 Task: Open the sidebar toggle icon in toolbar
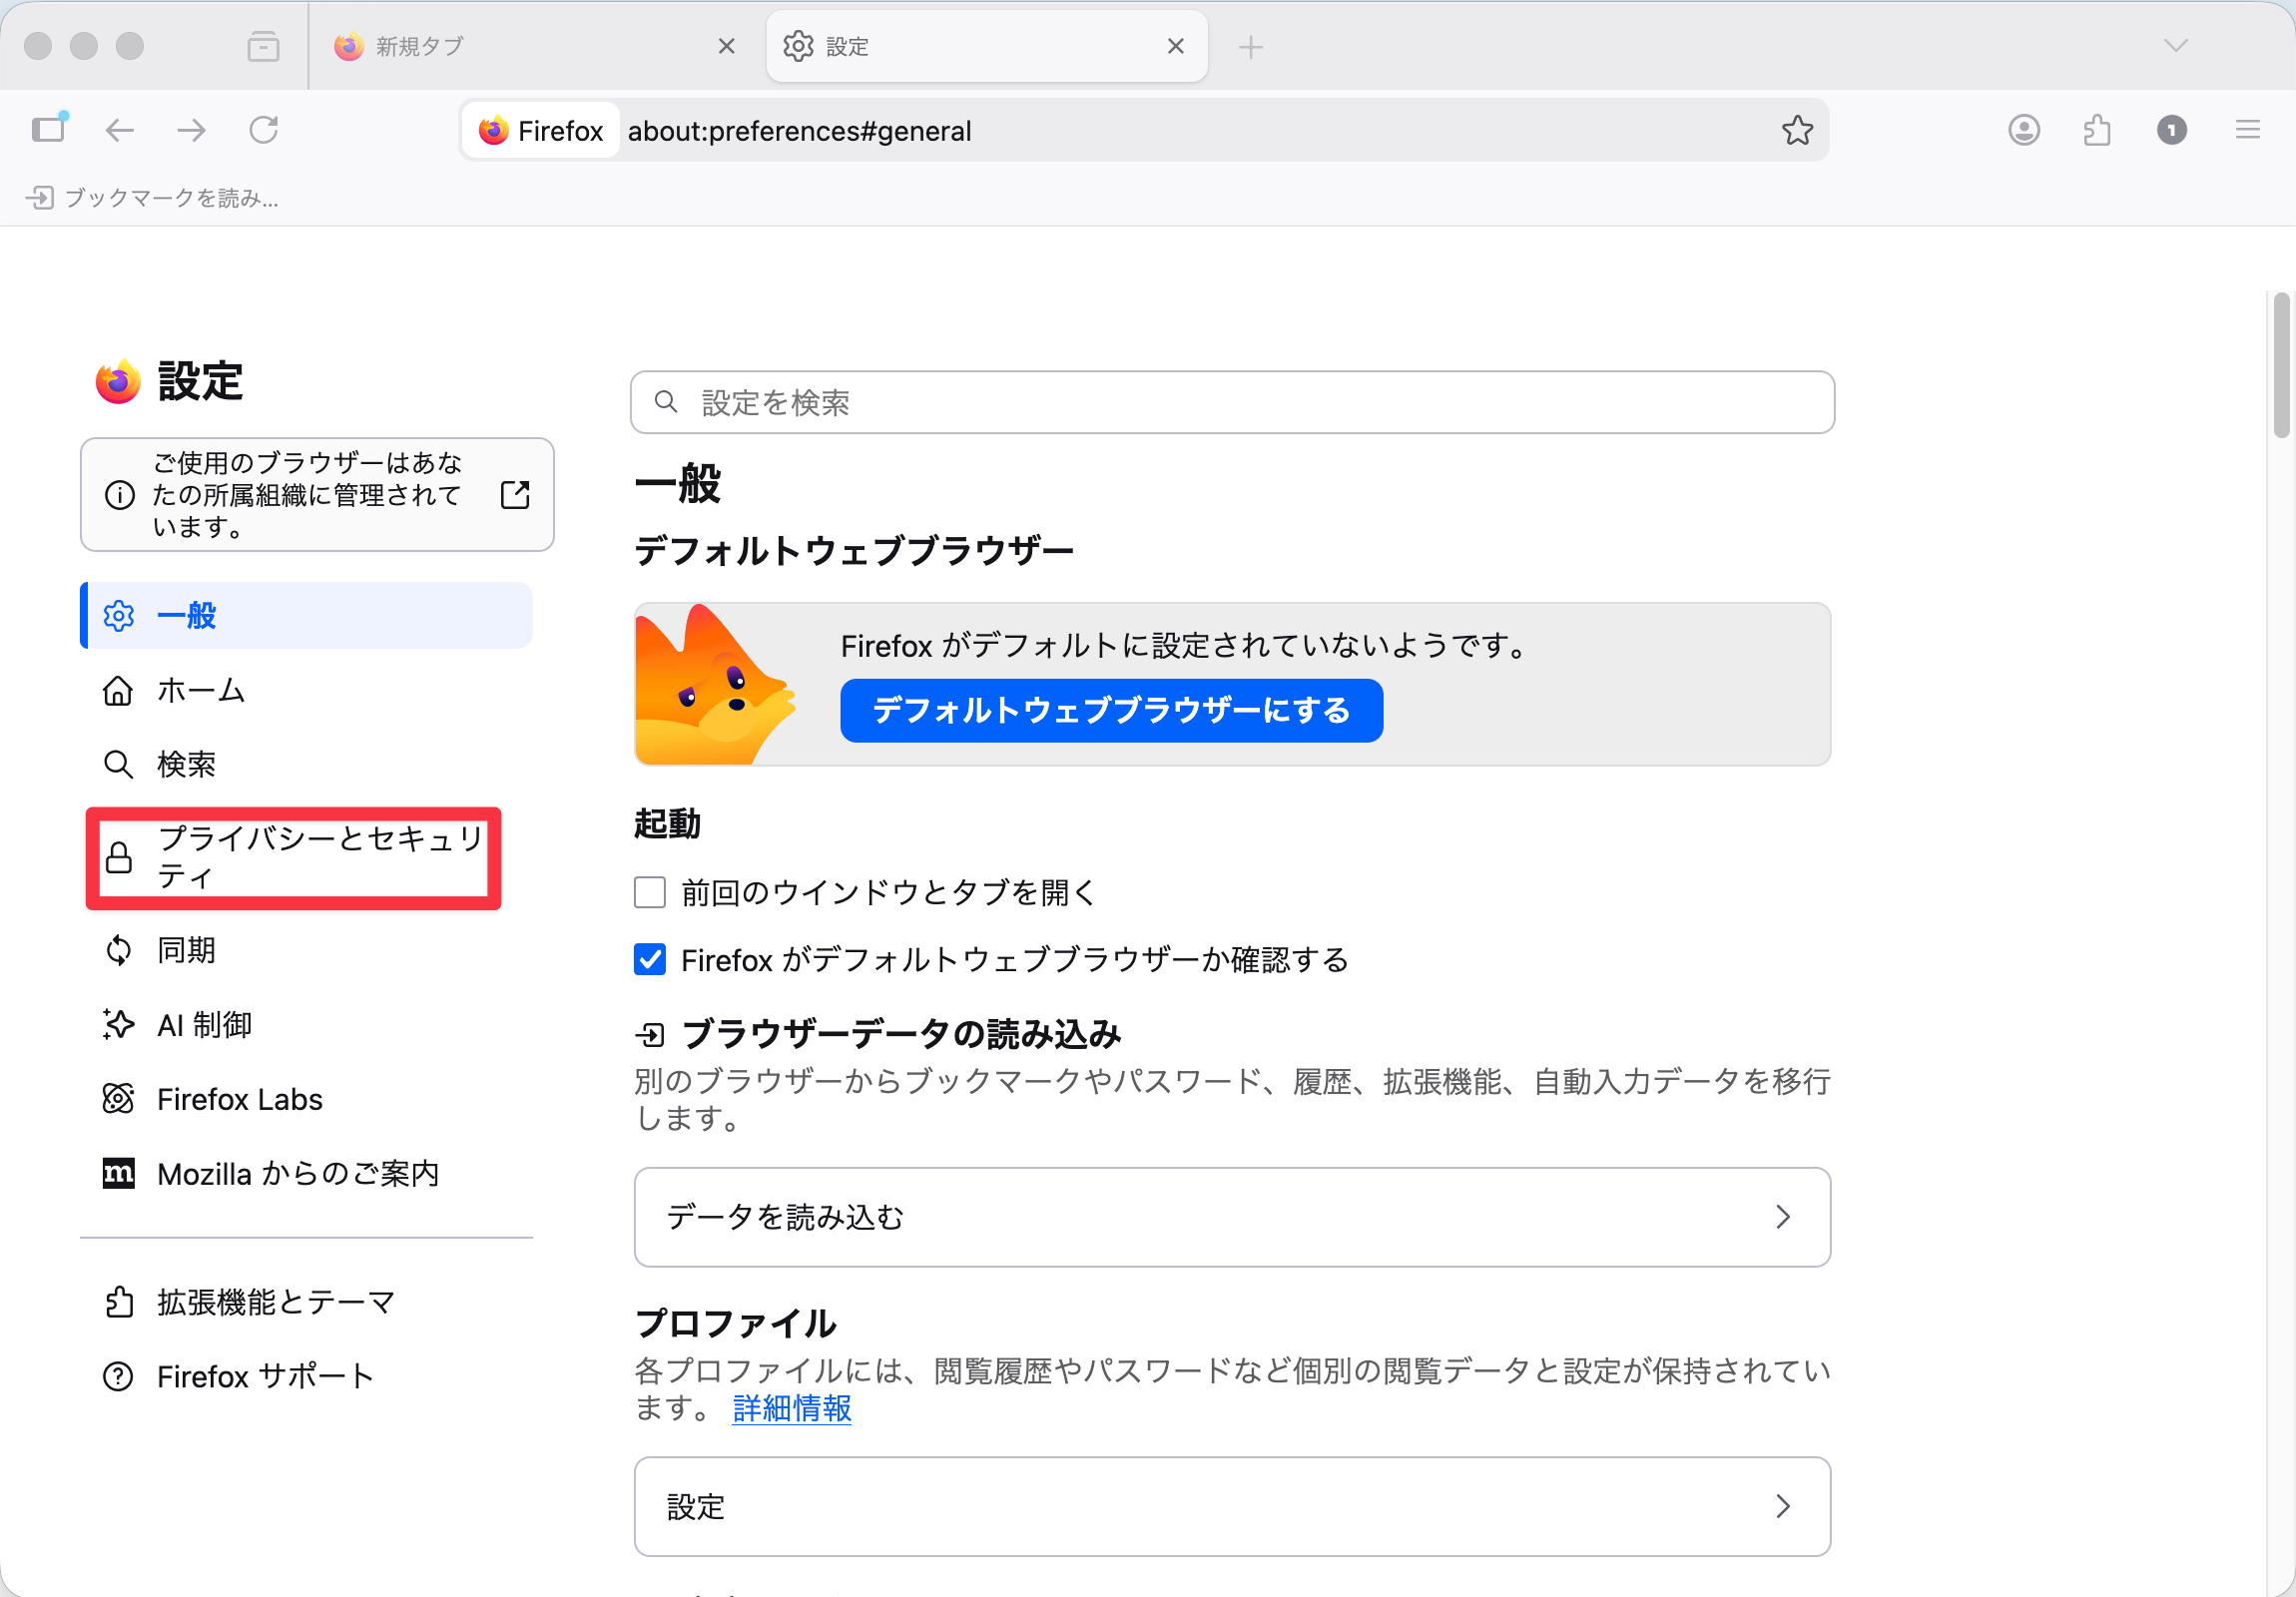pyautogui.click(x=48, y=129)
